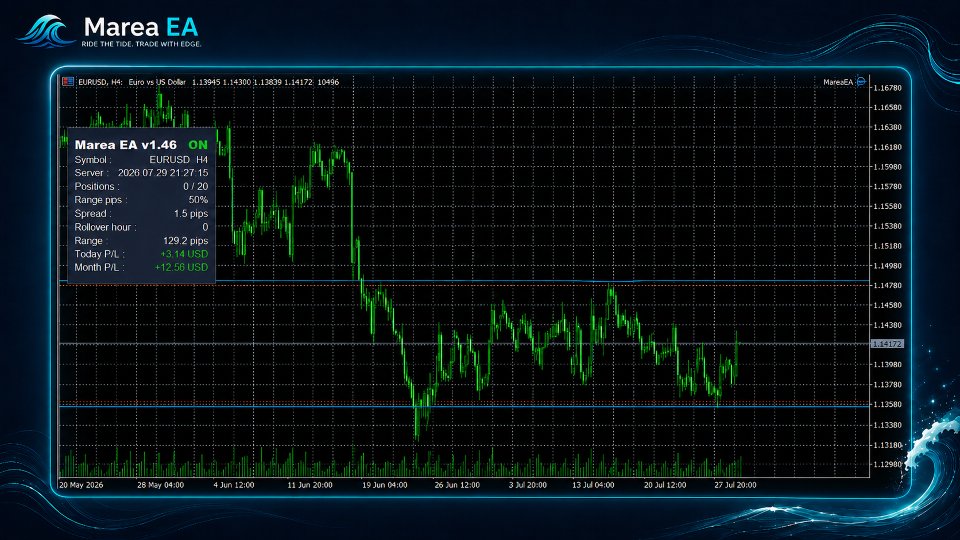
Task: Toggle the green ON status in Marea panel
Action: pyautogui.click(x=198, y=145)
